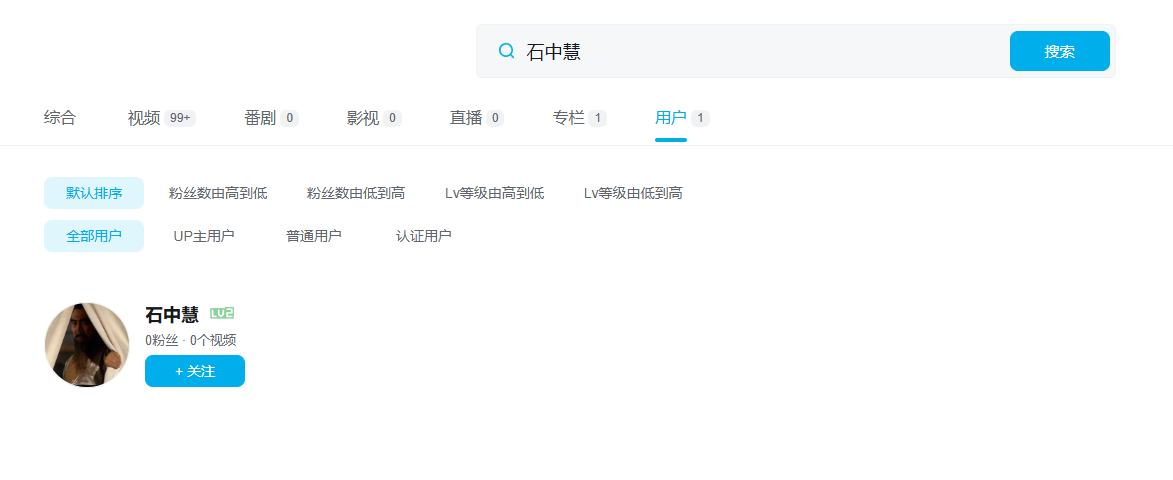
Task: Follow user with + 关注 button
Action: coord(195,371)
